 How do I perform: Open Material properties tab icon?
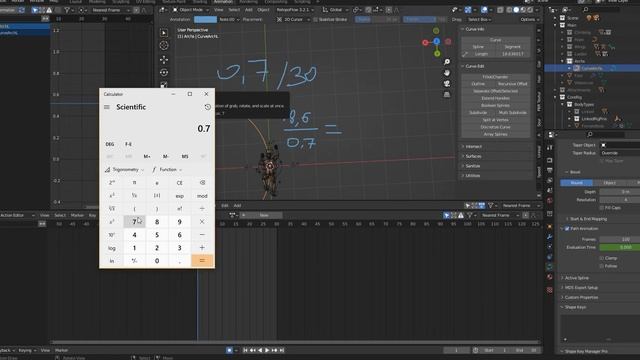[550, 277]
